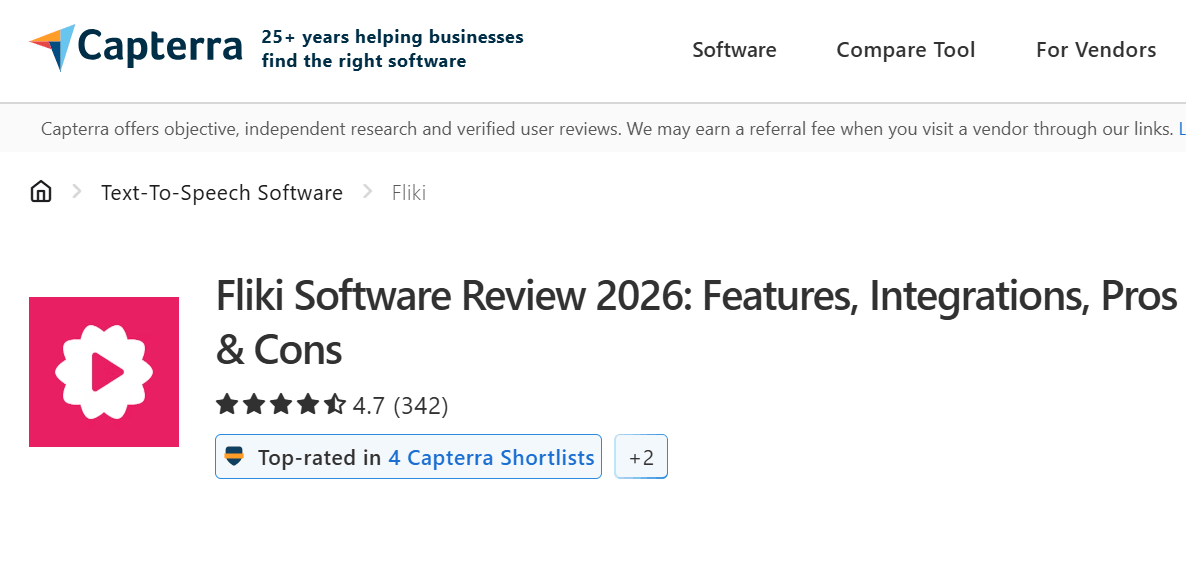1186x574 pixels.
Task: Click the Fliki breadcrumb text
Action: (408, 193)
